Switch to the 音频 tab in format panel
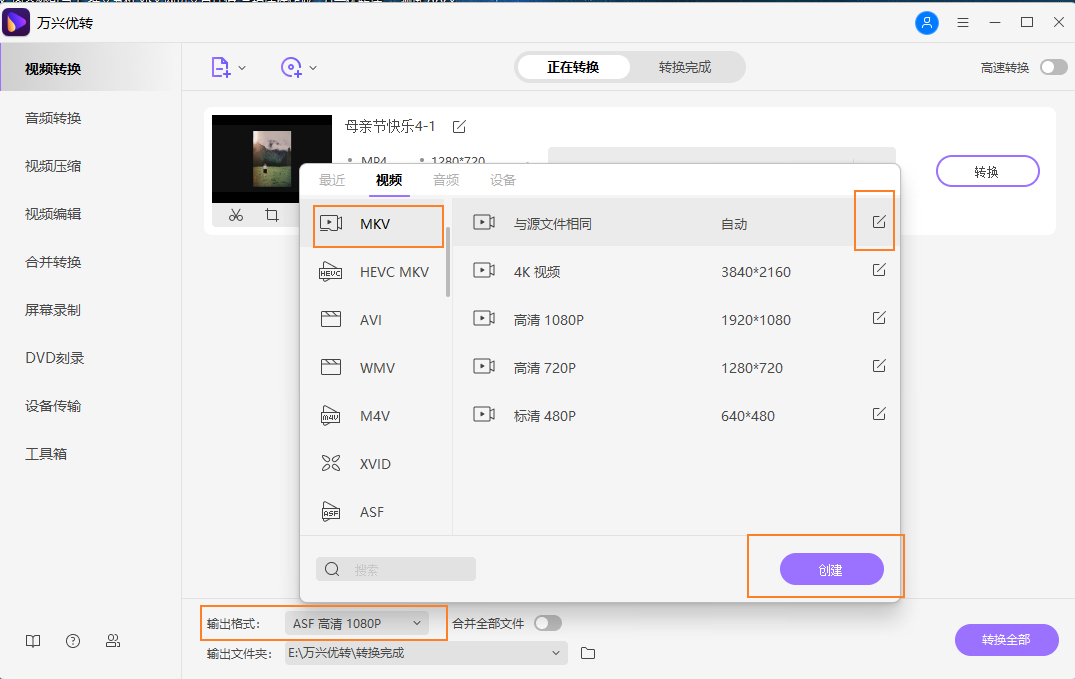The width and height of the screenshot is (1075, 679). point(446,180)
